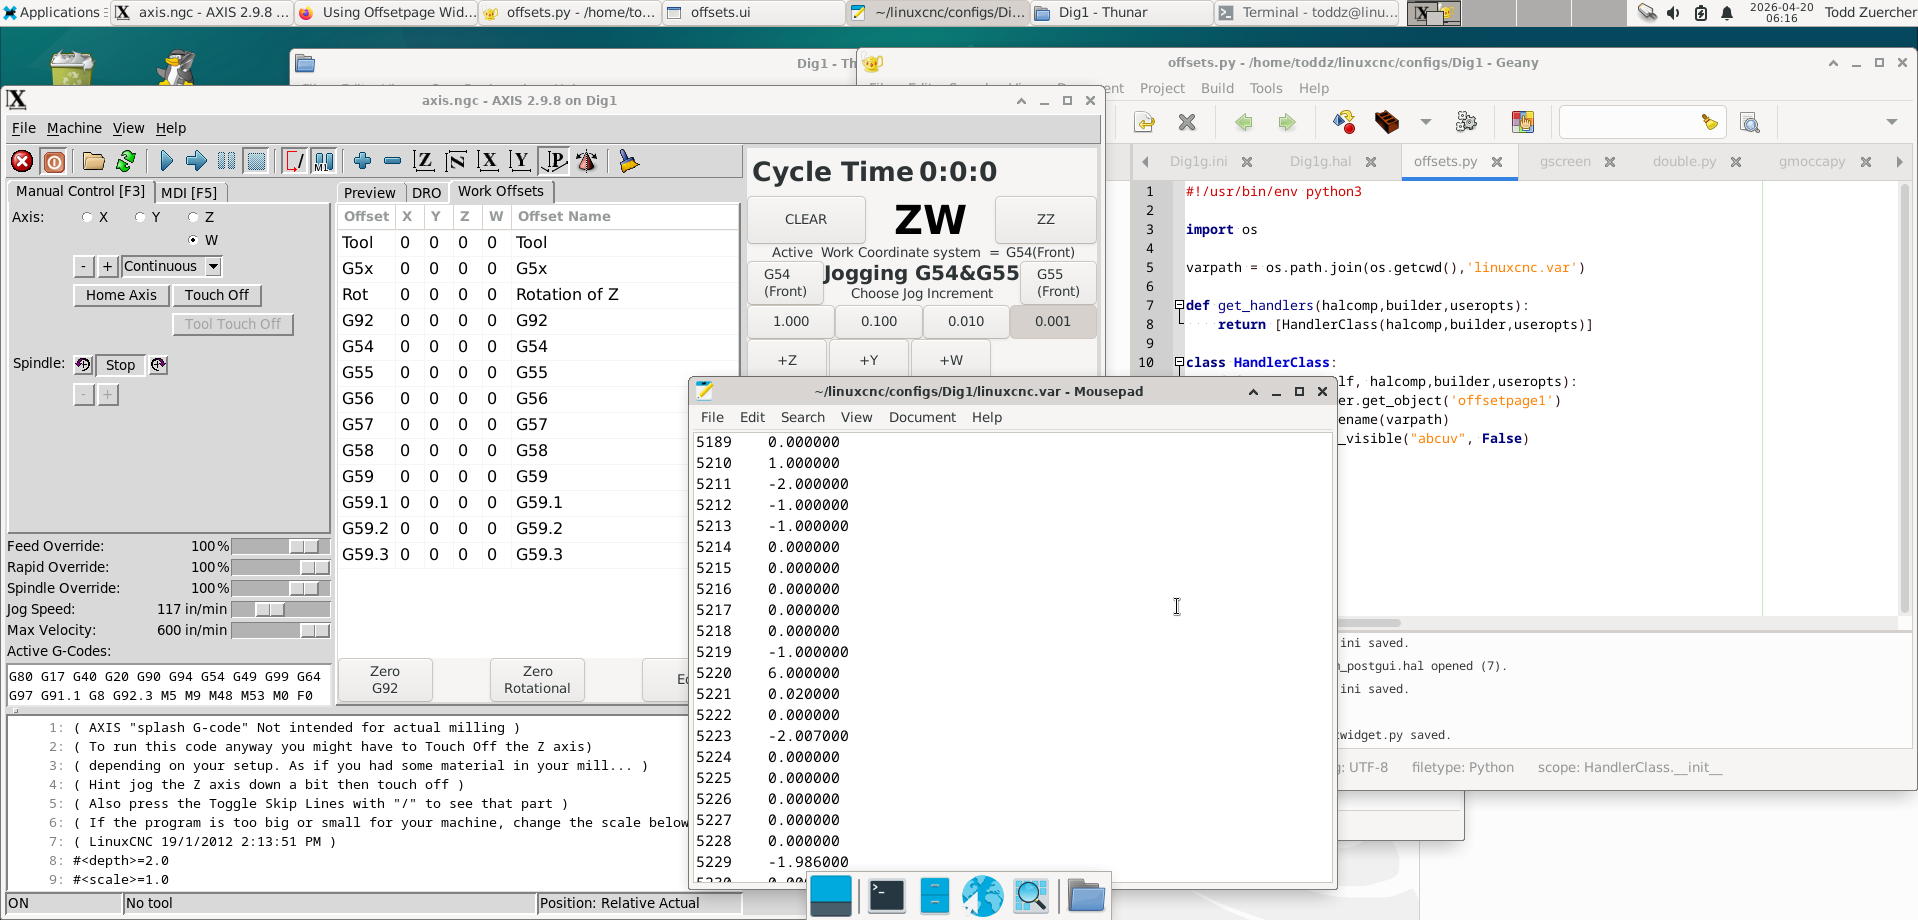Image resolution: width=1918 pixels, height=920 pixels.
Task: Select the Z axis radio button
Action: coord(193,217)
